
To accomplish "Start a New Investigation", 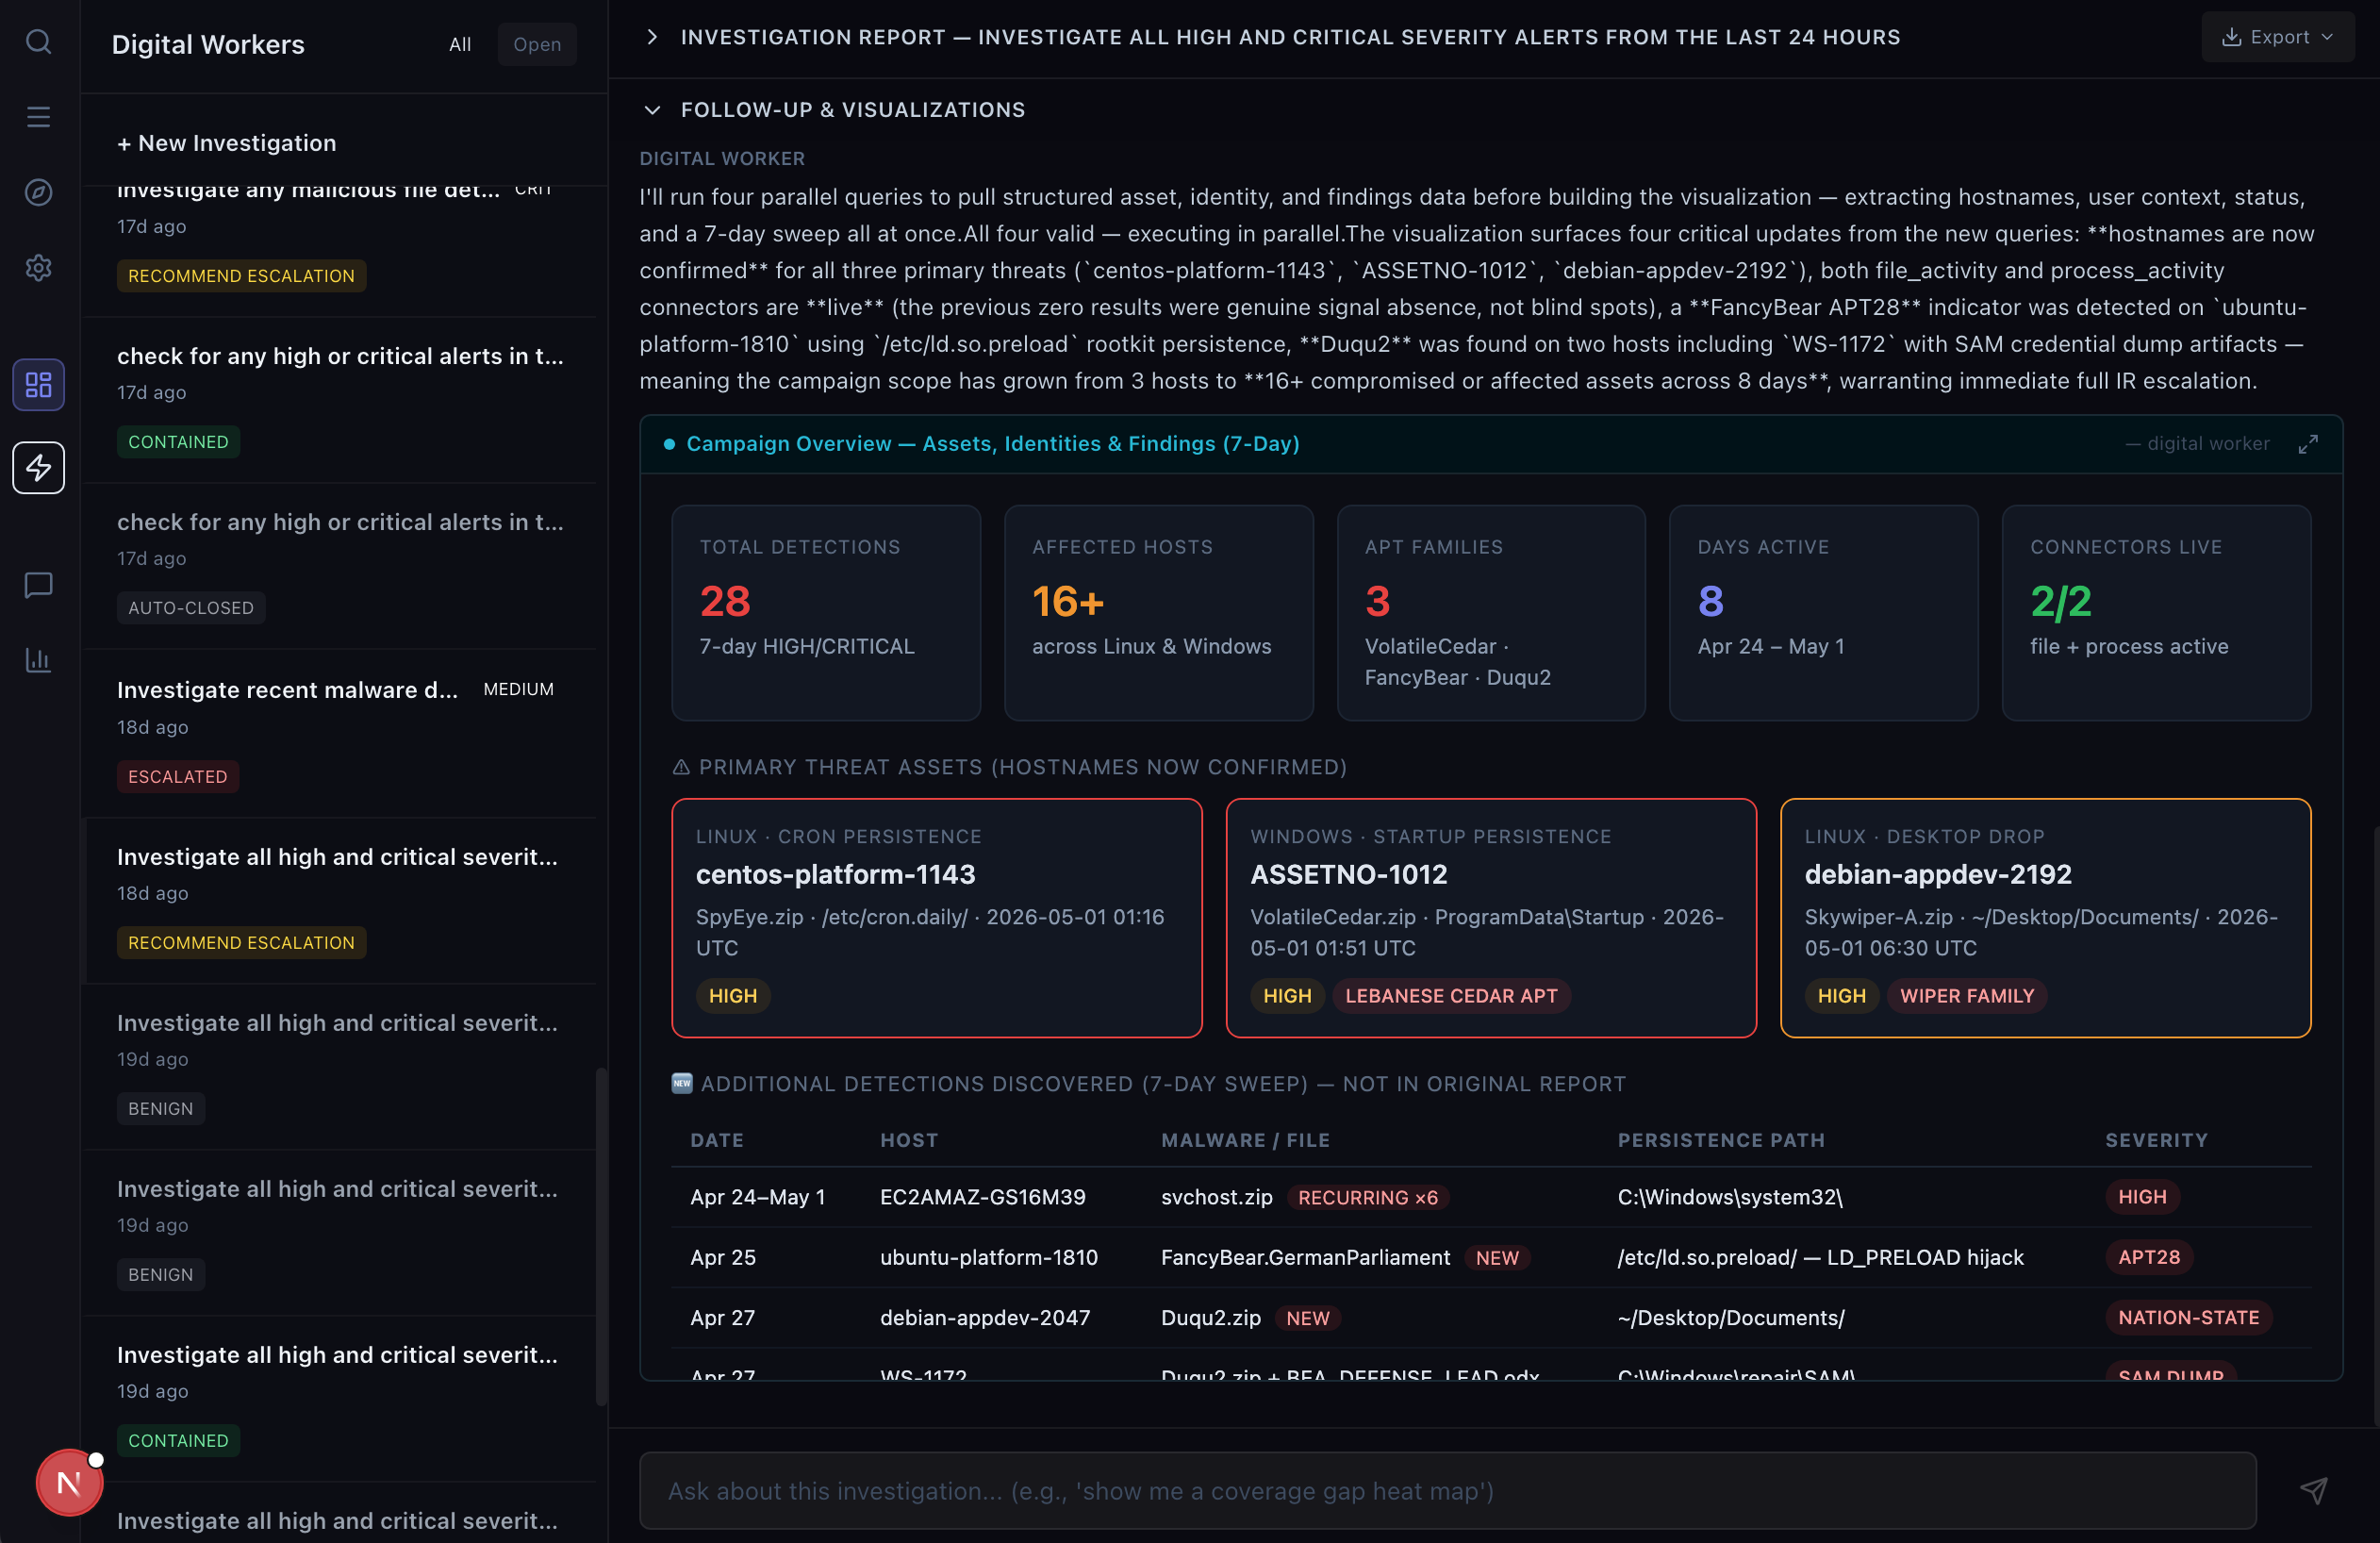I will (227, 143).
